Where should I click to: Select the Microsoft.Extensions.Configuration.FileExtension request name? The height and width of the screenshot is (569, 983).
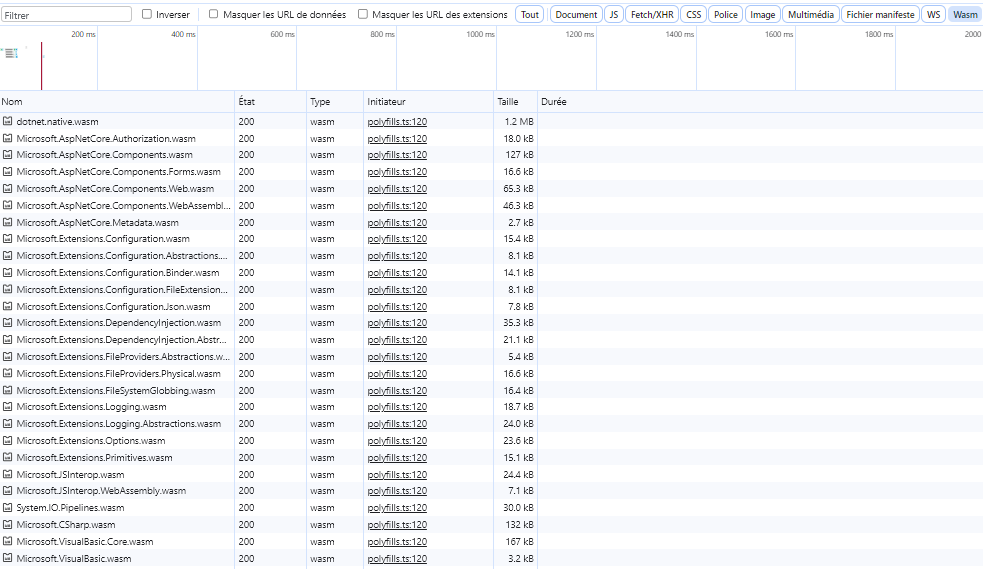point(122,290)
